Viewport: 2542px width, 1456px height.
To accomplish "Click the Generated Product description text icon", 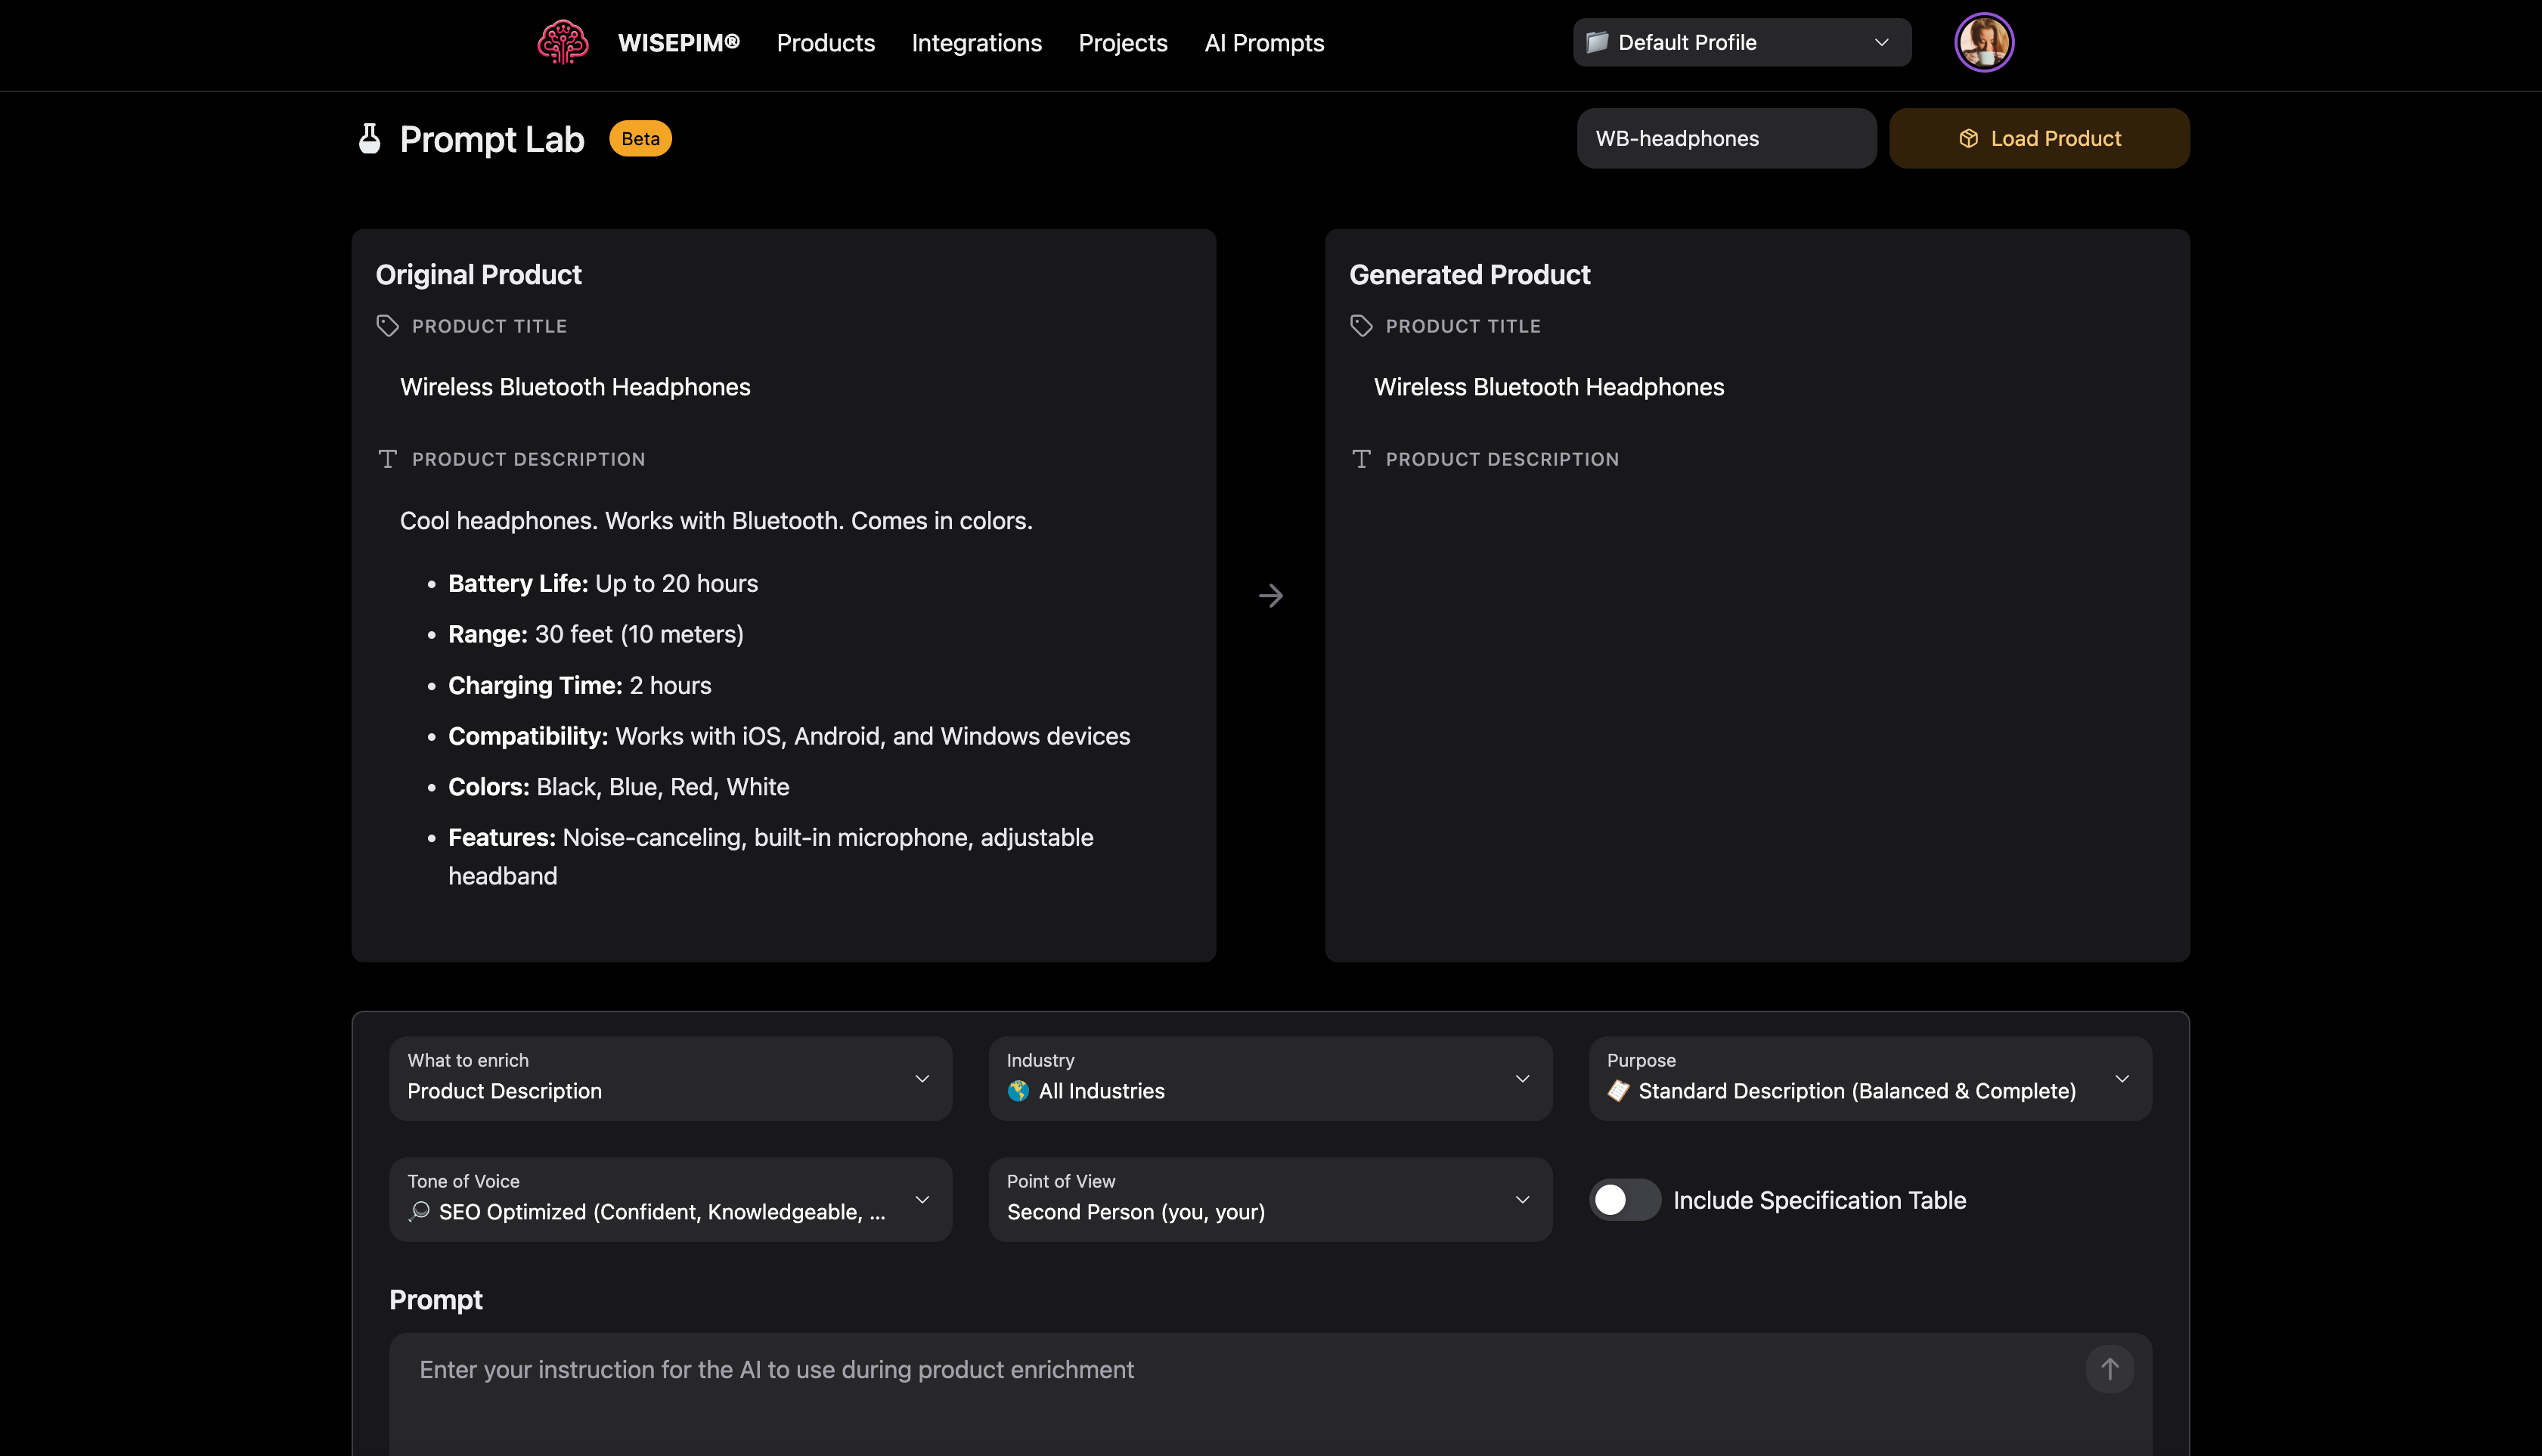I will click(x=1361, y=459).
